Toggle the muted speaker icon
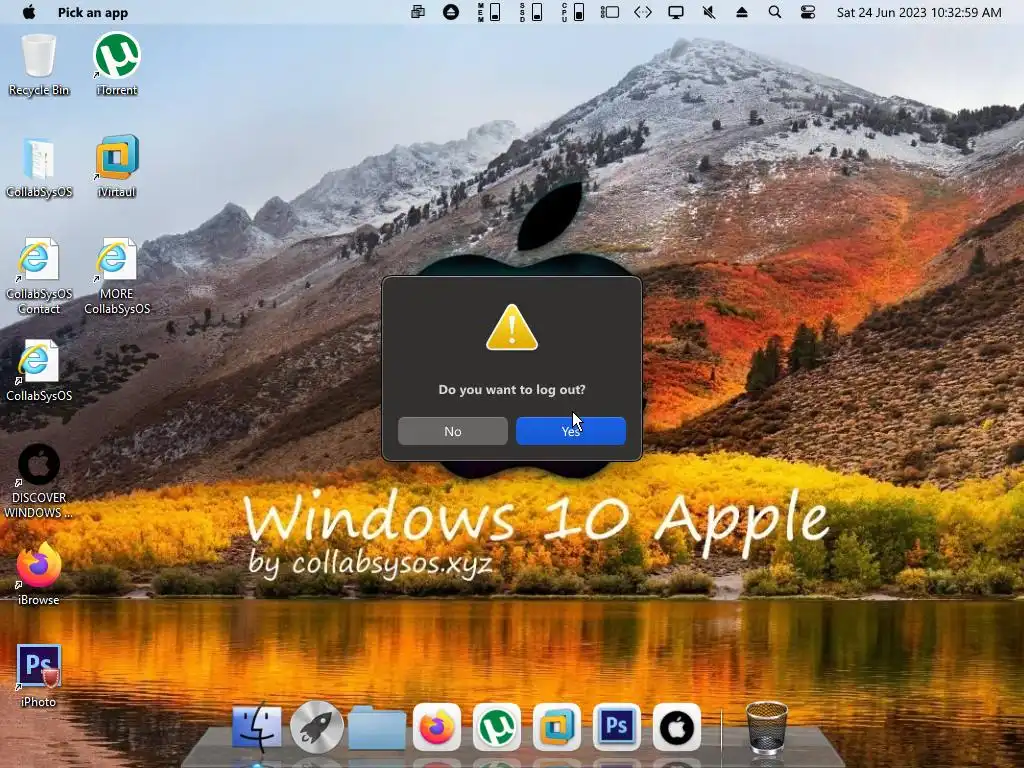This screenshot has height=768, width=1024. [x=709, y=12]
